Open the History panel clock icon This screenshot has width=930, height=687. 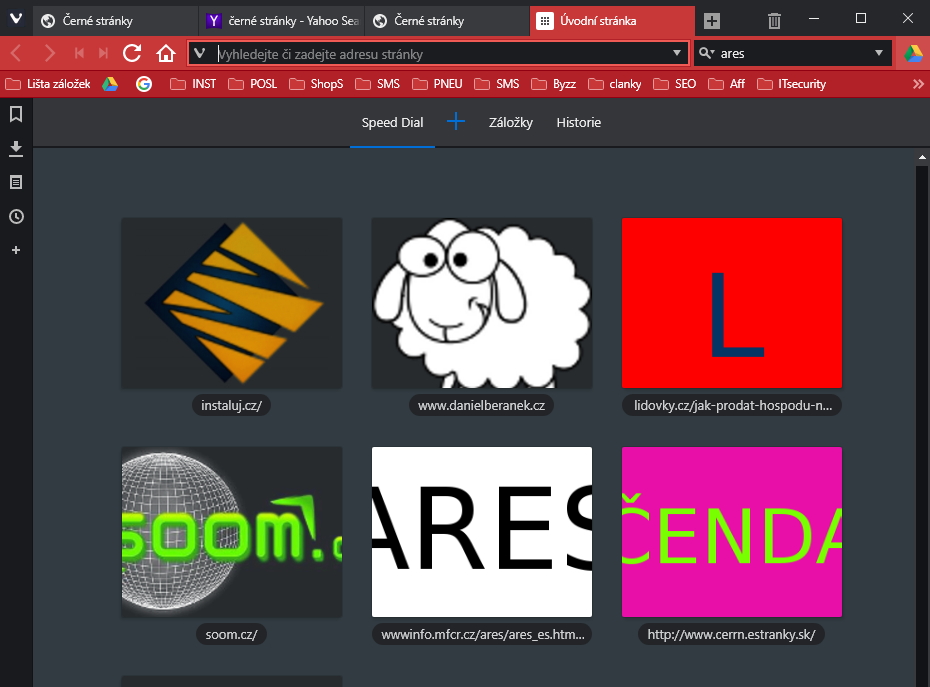[16, 217]
